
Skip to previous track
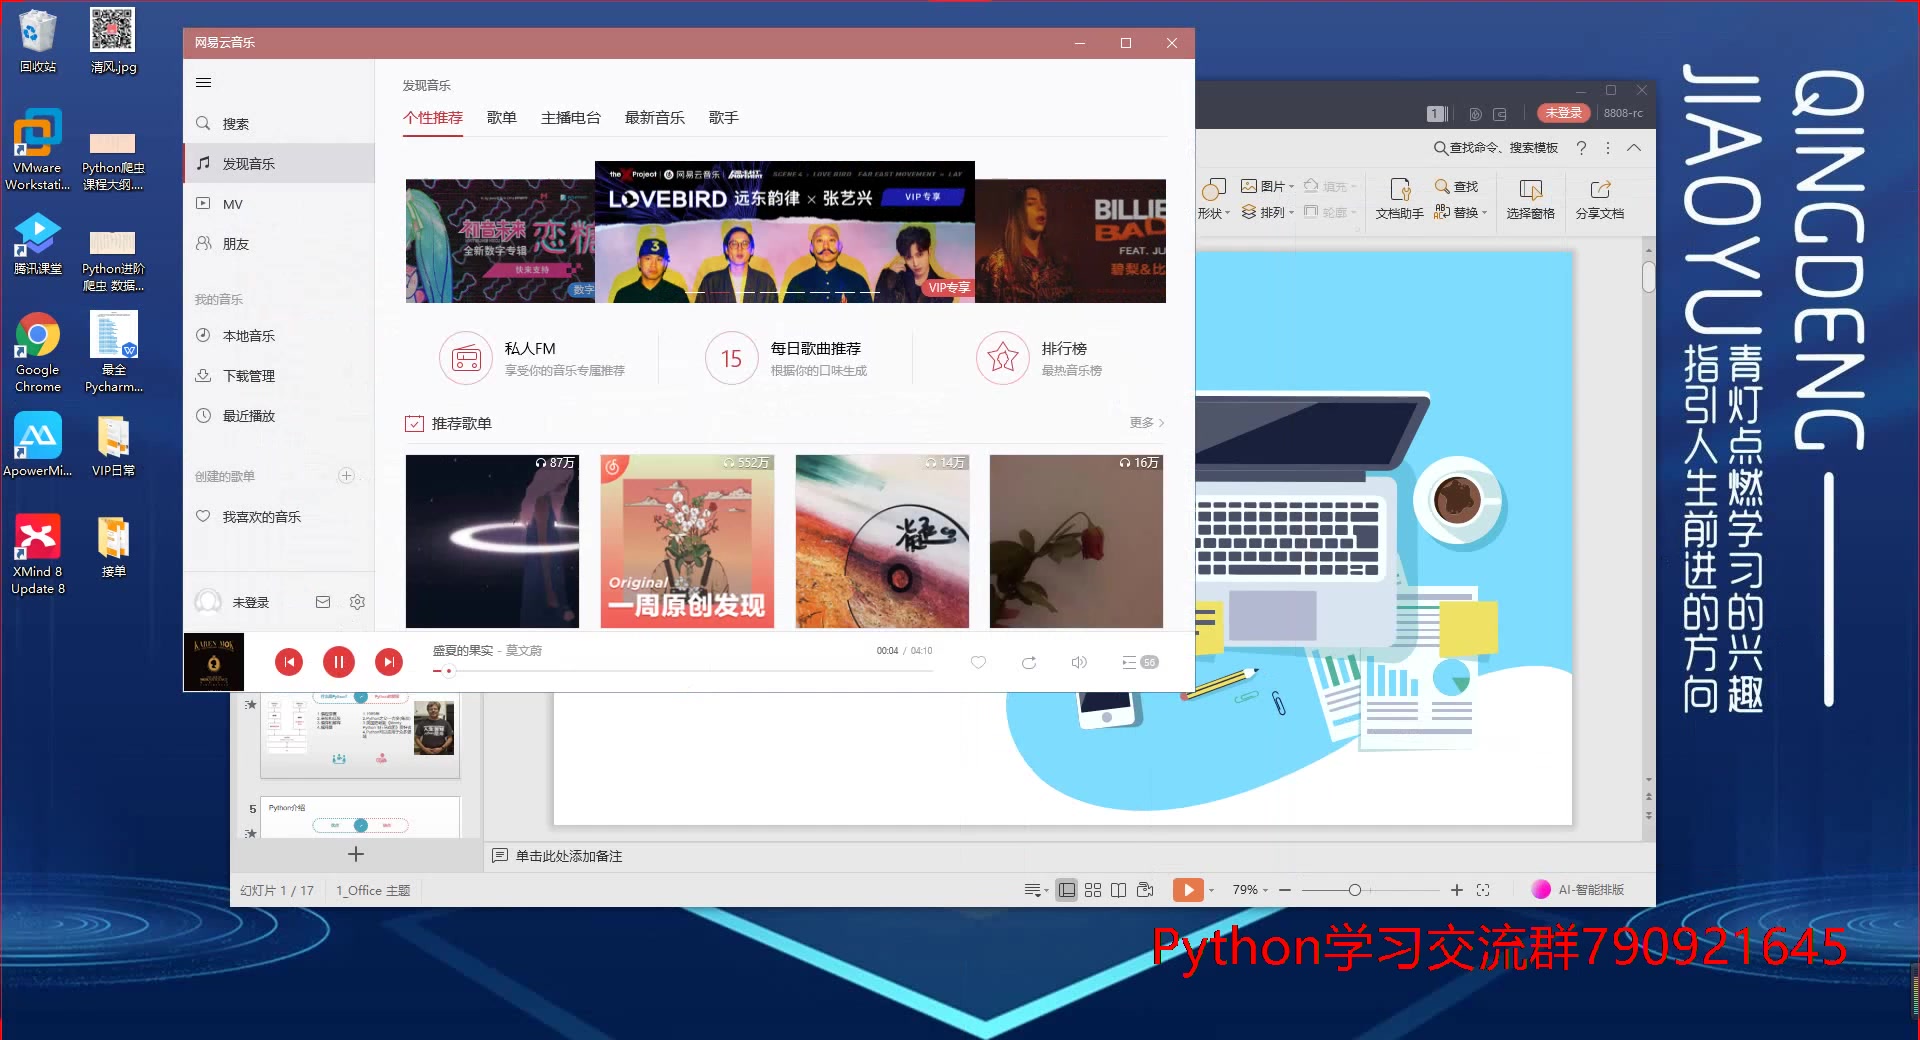click(x=289, y=662)
